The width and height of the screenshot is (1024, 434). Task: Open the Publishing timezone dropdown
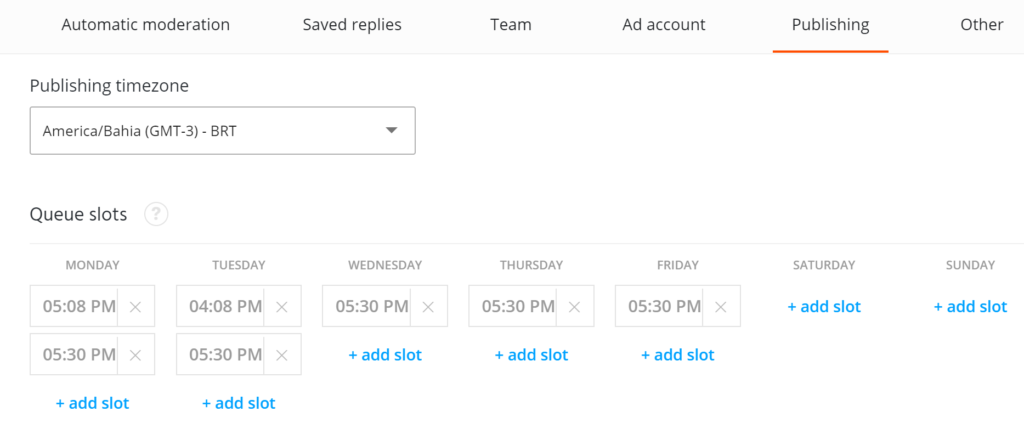(x=222, y=131)
